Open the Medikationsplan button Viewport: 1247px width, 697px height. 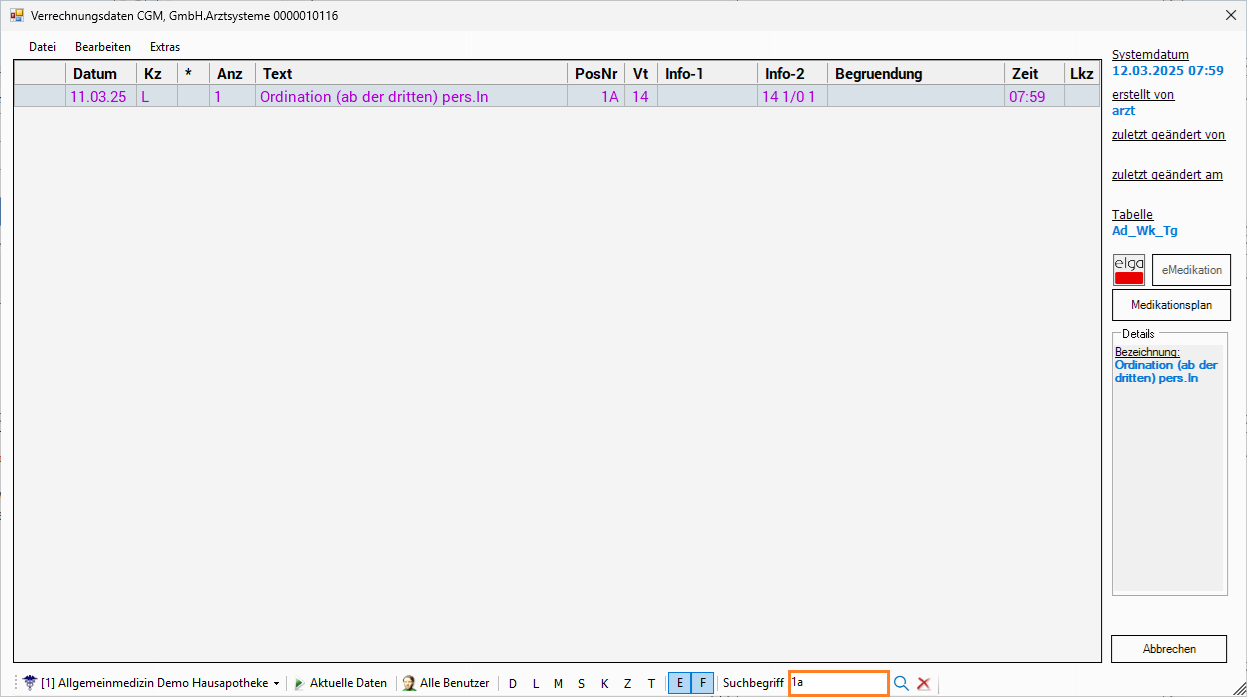tap(1171, 305)
